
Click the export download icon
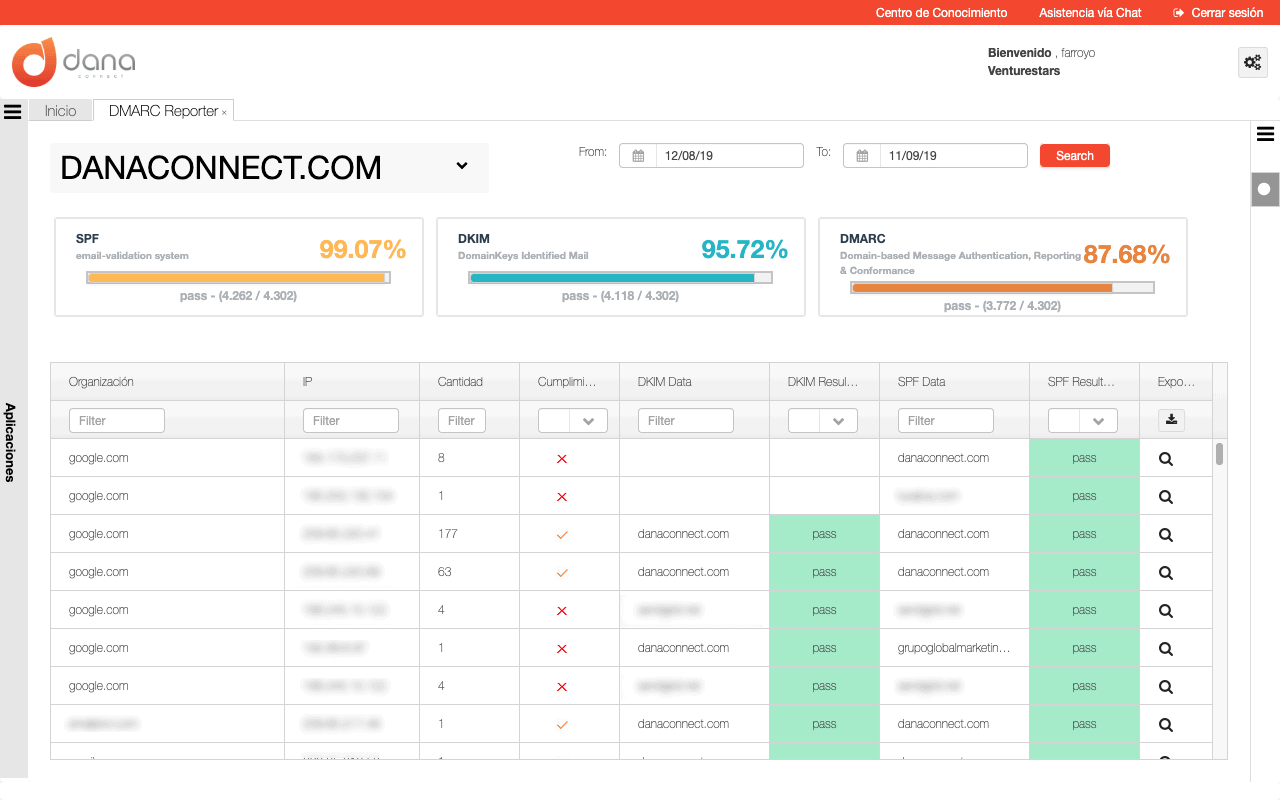point(1173,420)
